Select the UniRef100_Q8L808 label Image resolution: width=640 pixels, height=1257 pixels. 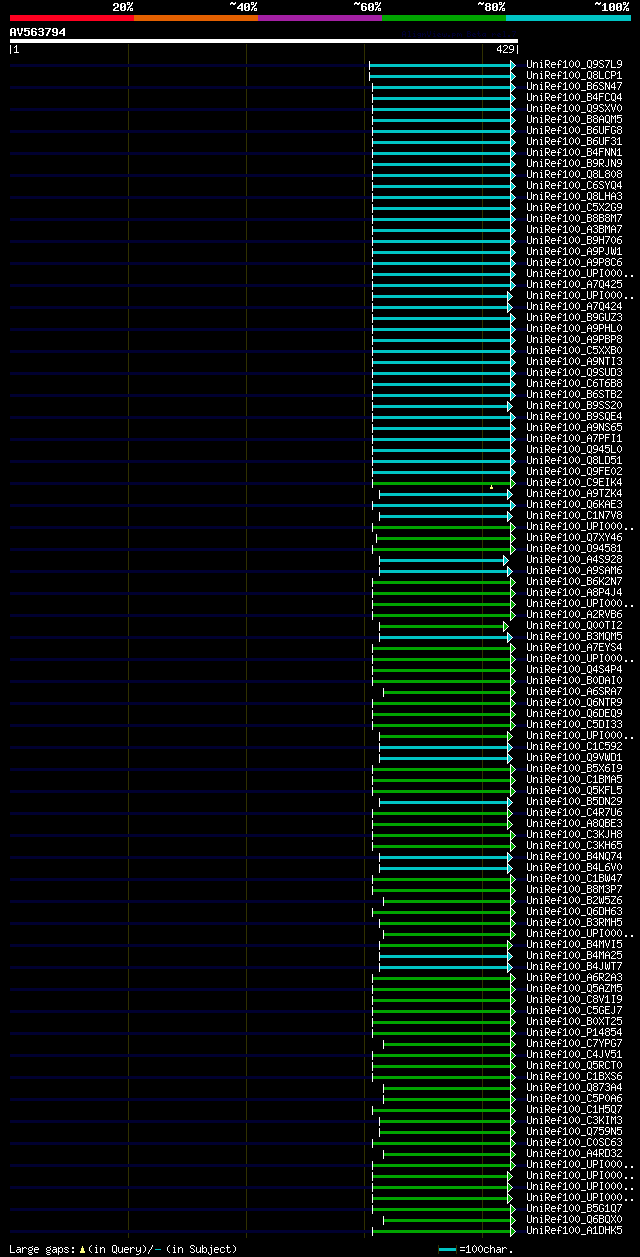point(574,174)
